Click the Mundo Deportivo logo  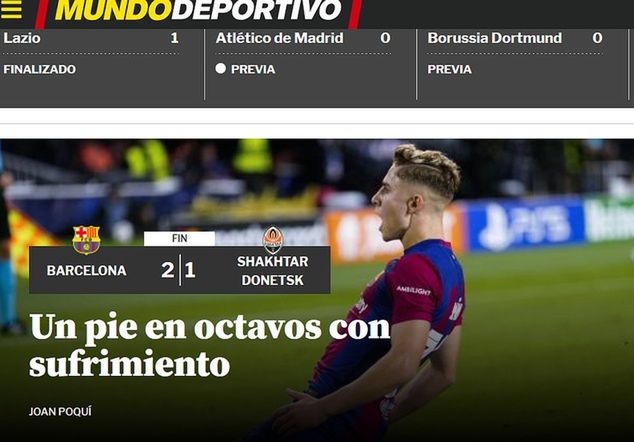point(198,10)
